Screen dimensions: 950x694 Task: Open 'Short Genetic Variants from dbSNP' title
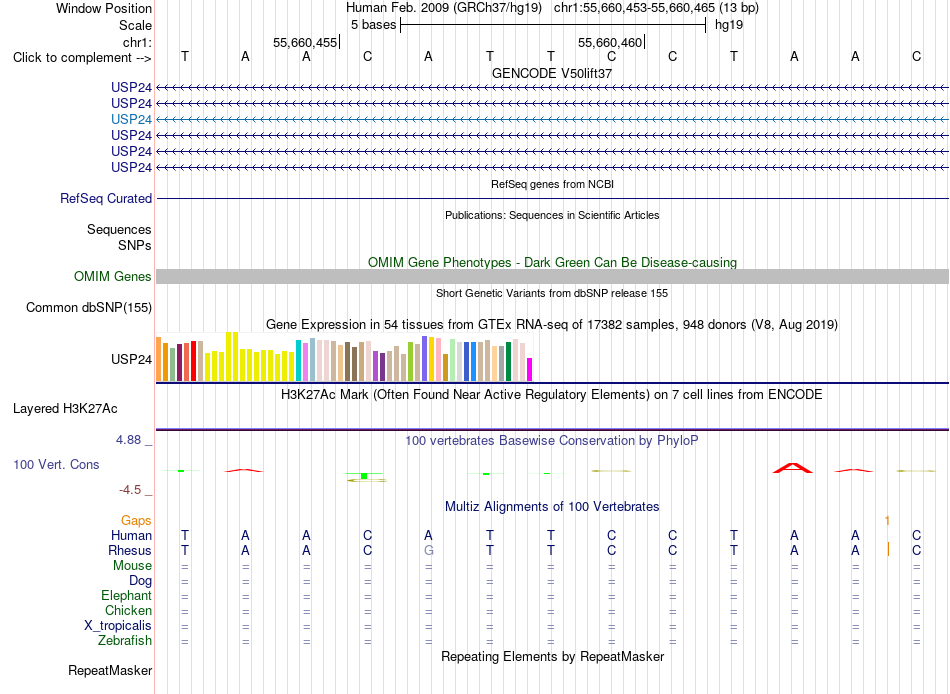[552, 293]
